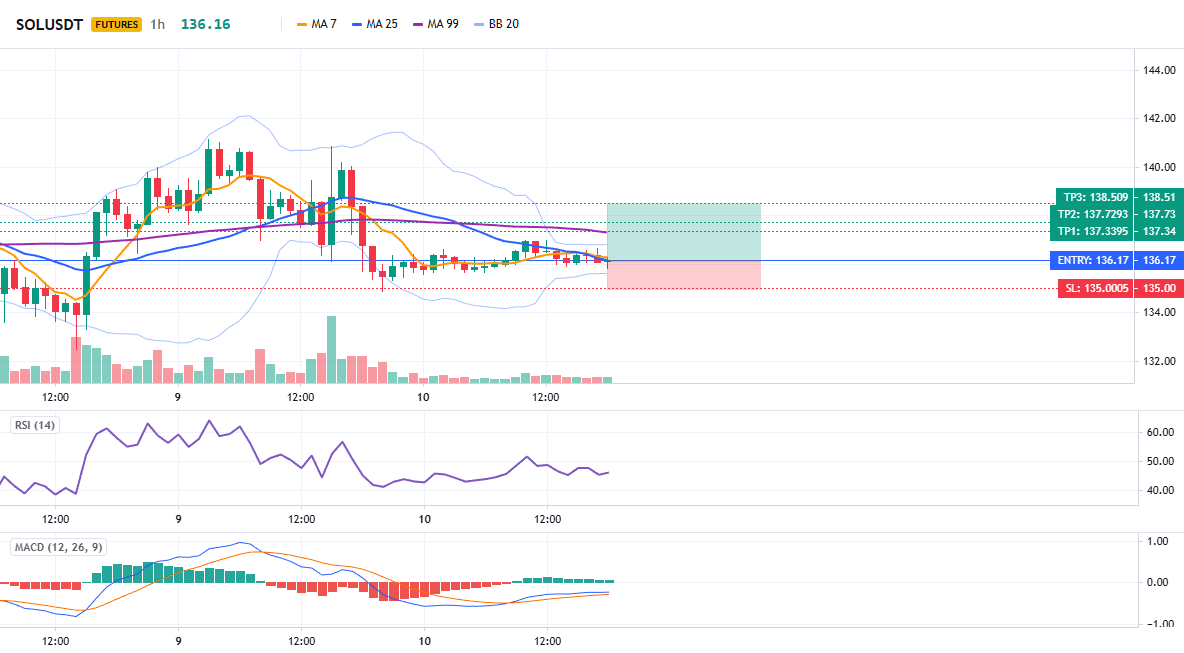Image resolution: width=1184 pixels, height=653 pixels.
Task: Click the TP1: 137.3395 label
Action: 1092,231
